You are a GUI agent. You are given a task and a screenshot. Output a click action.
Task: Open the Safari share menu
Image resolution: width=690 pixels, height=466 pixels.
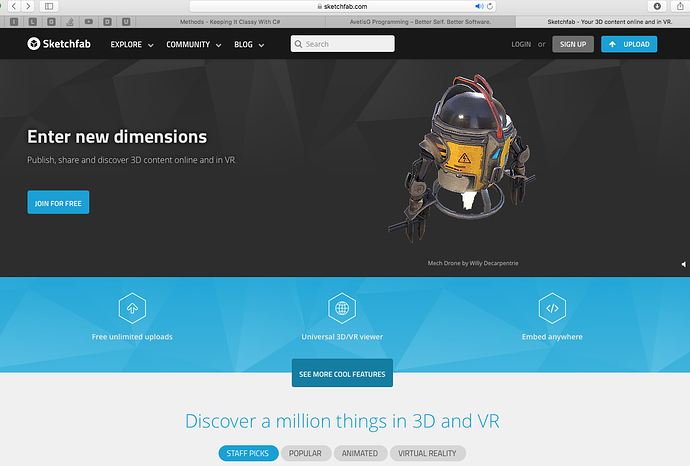680,6
